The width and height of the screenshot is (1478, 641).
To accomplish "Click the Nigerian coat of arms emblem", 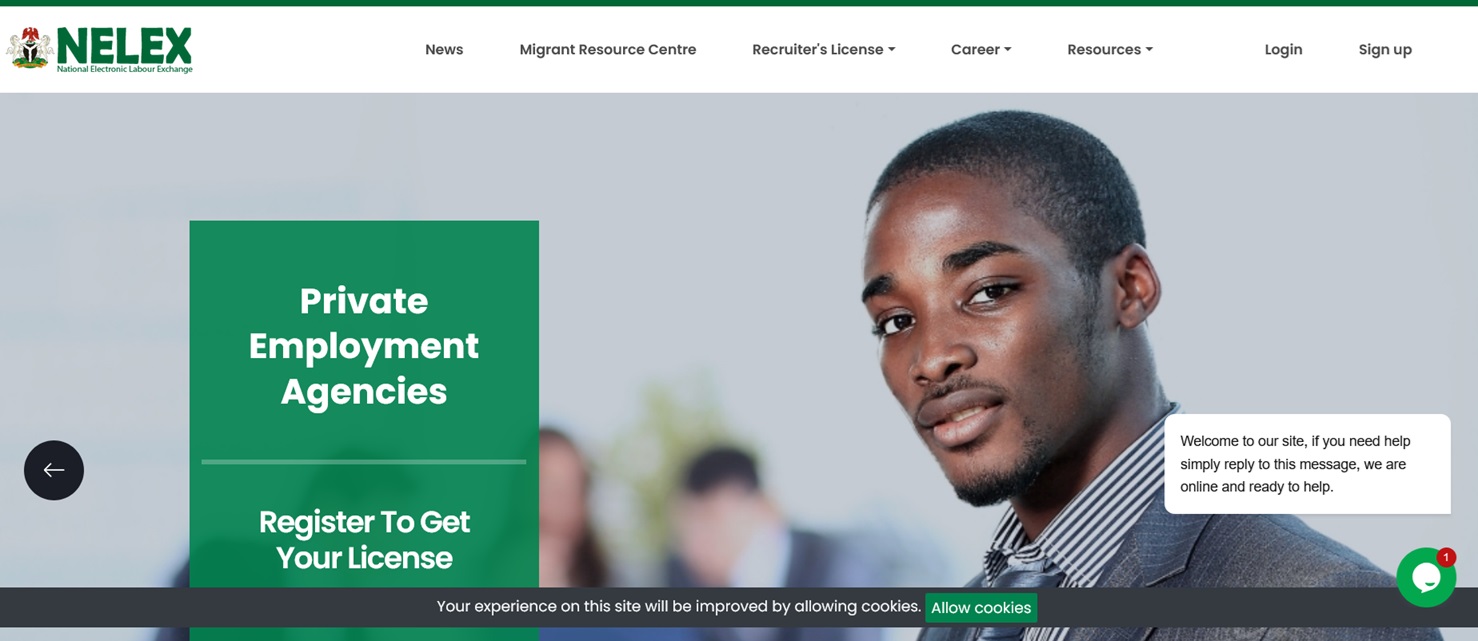I will click(30, 48).
